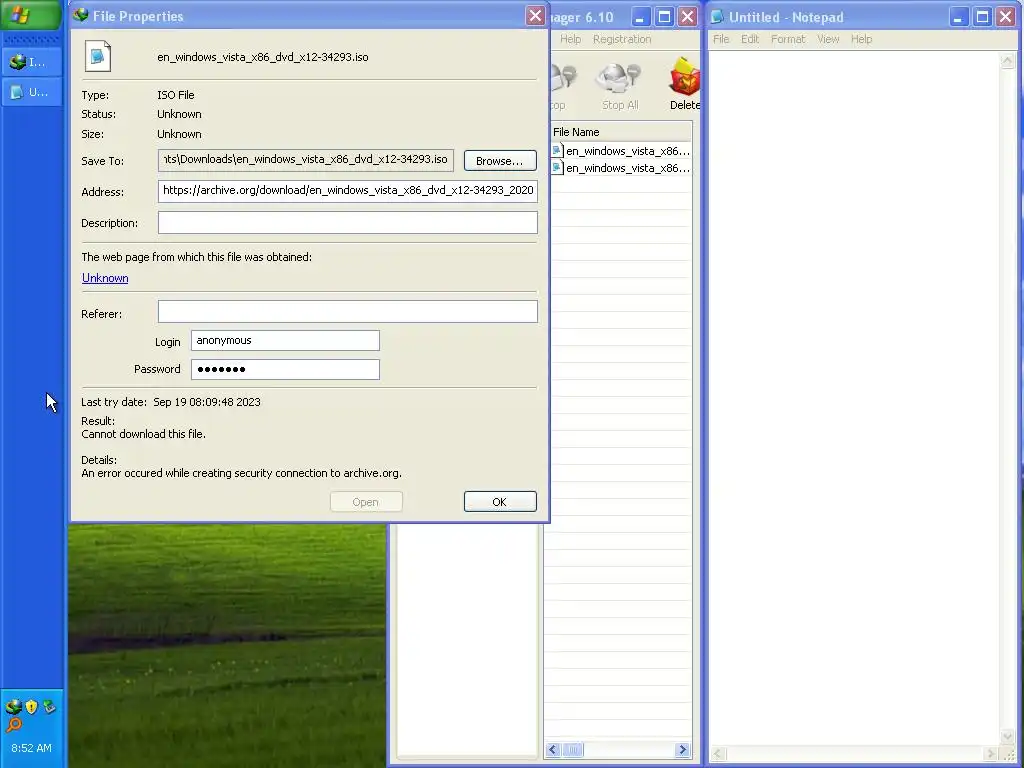Show the 8:52 AM clock

tap(31, 748)
